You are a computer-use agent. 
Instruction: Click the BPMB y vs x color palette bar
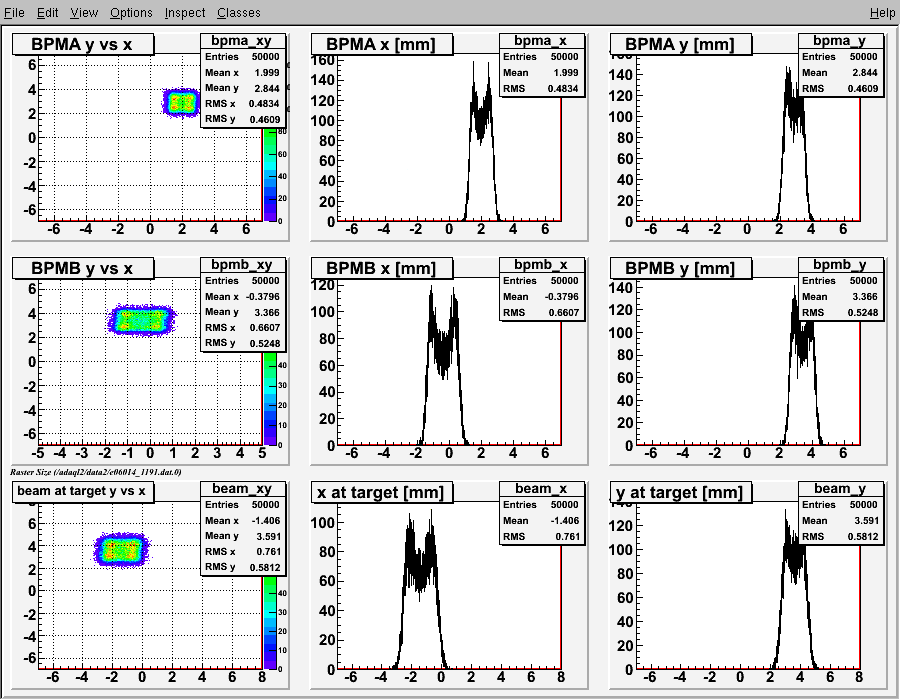[x=270, y=398]
